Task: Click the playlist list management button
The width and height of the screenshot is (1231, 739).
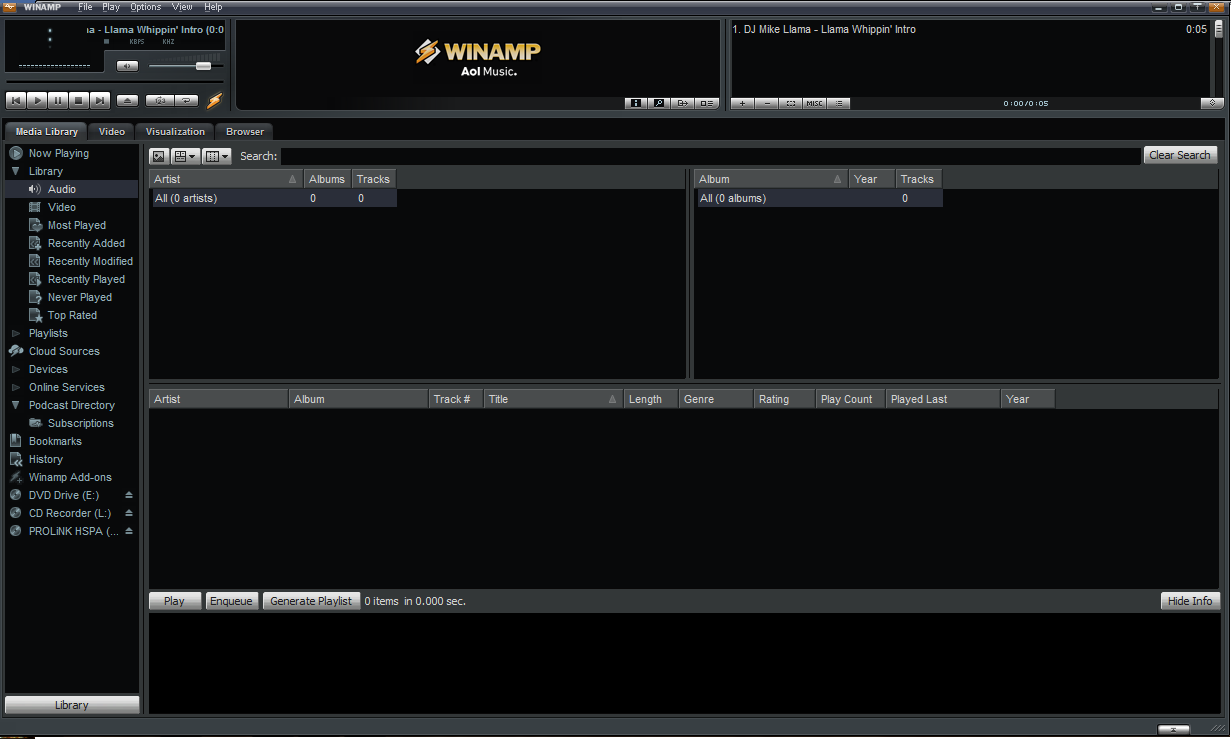Action: click(839, 103)
